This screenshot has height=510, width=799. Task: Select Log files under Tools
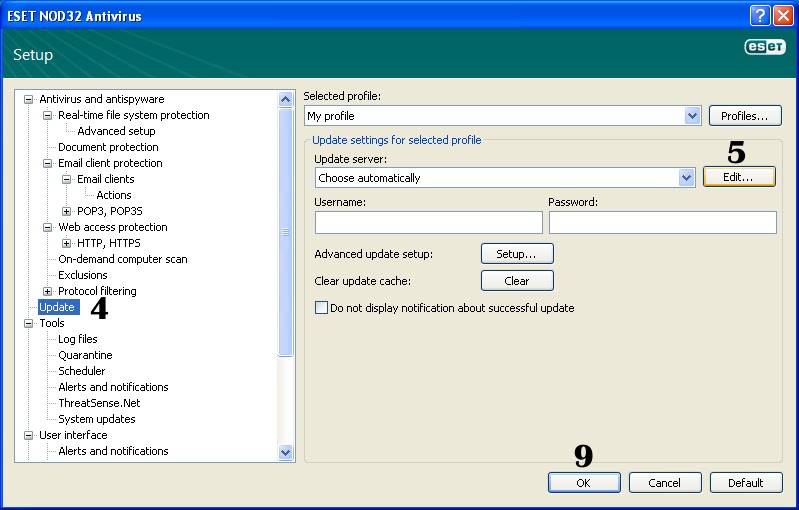[77, 339]
